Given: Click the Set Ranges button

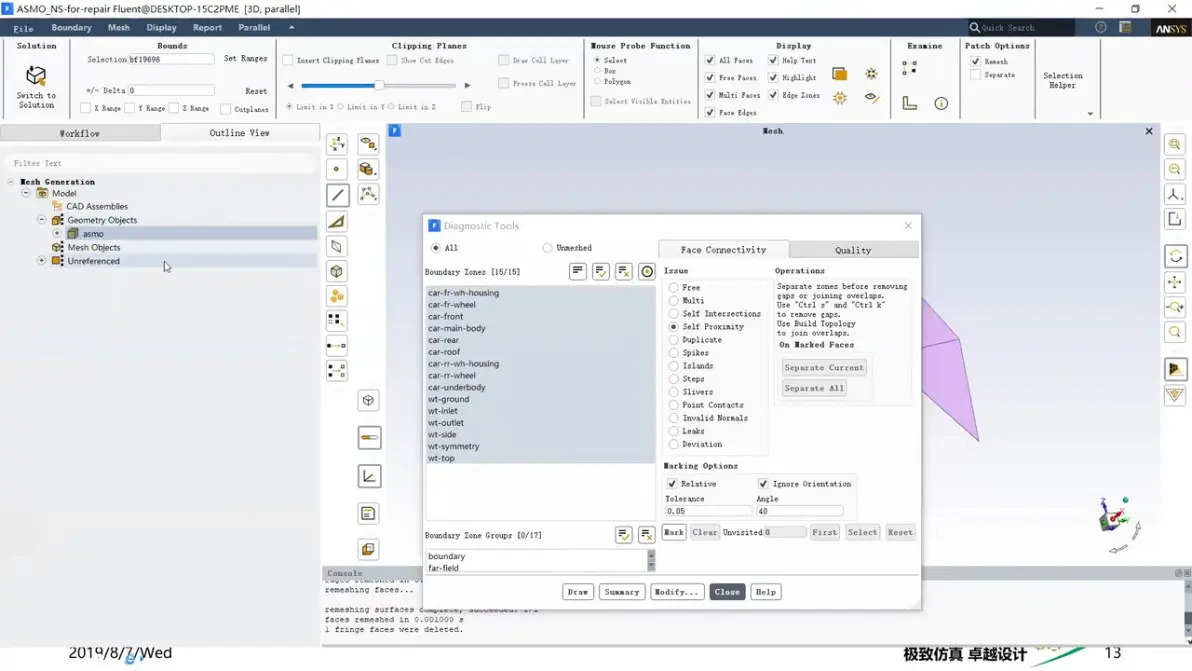Looking at the screenshot, I should pyautogui.click(x=246, y=59).
